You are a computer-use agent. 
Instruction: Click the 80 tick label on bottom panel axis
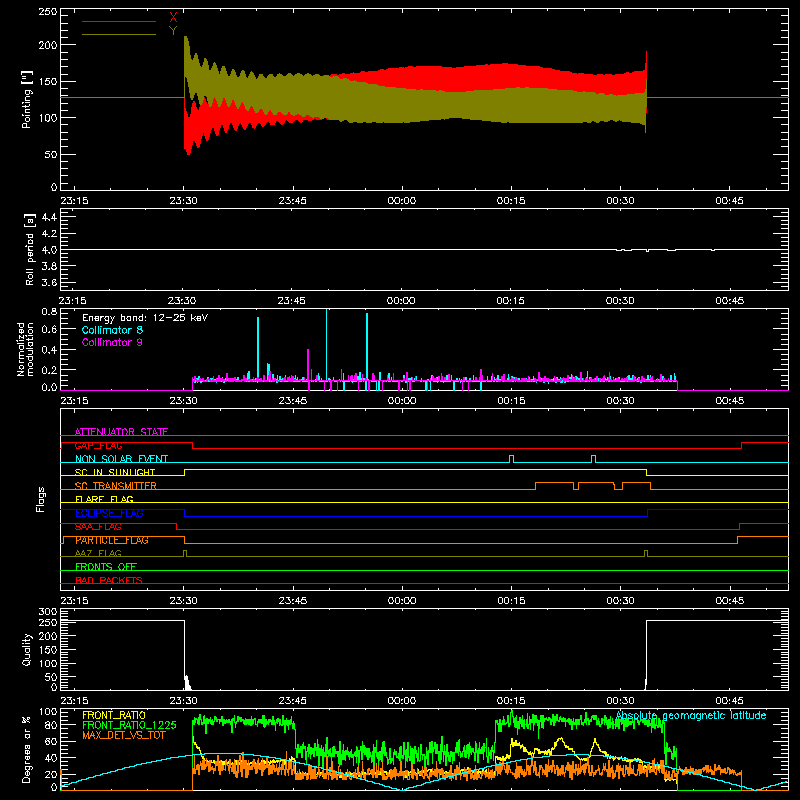coord(51,725)
